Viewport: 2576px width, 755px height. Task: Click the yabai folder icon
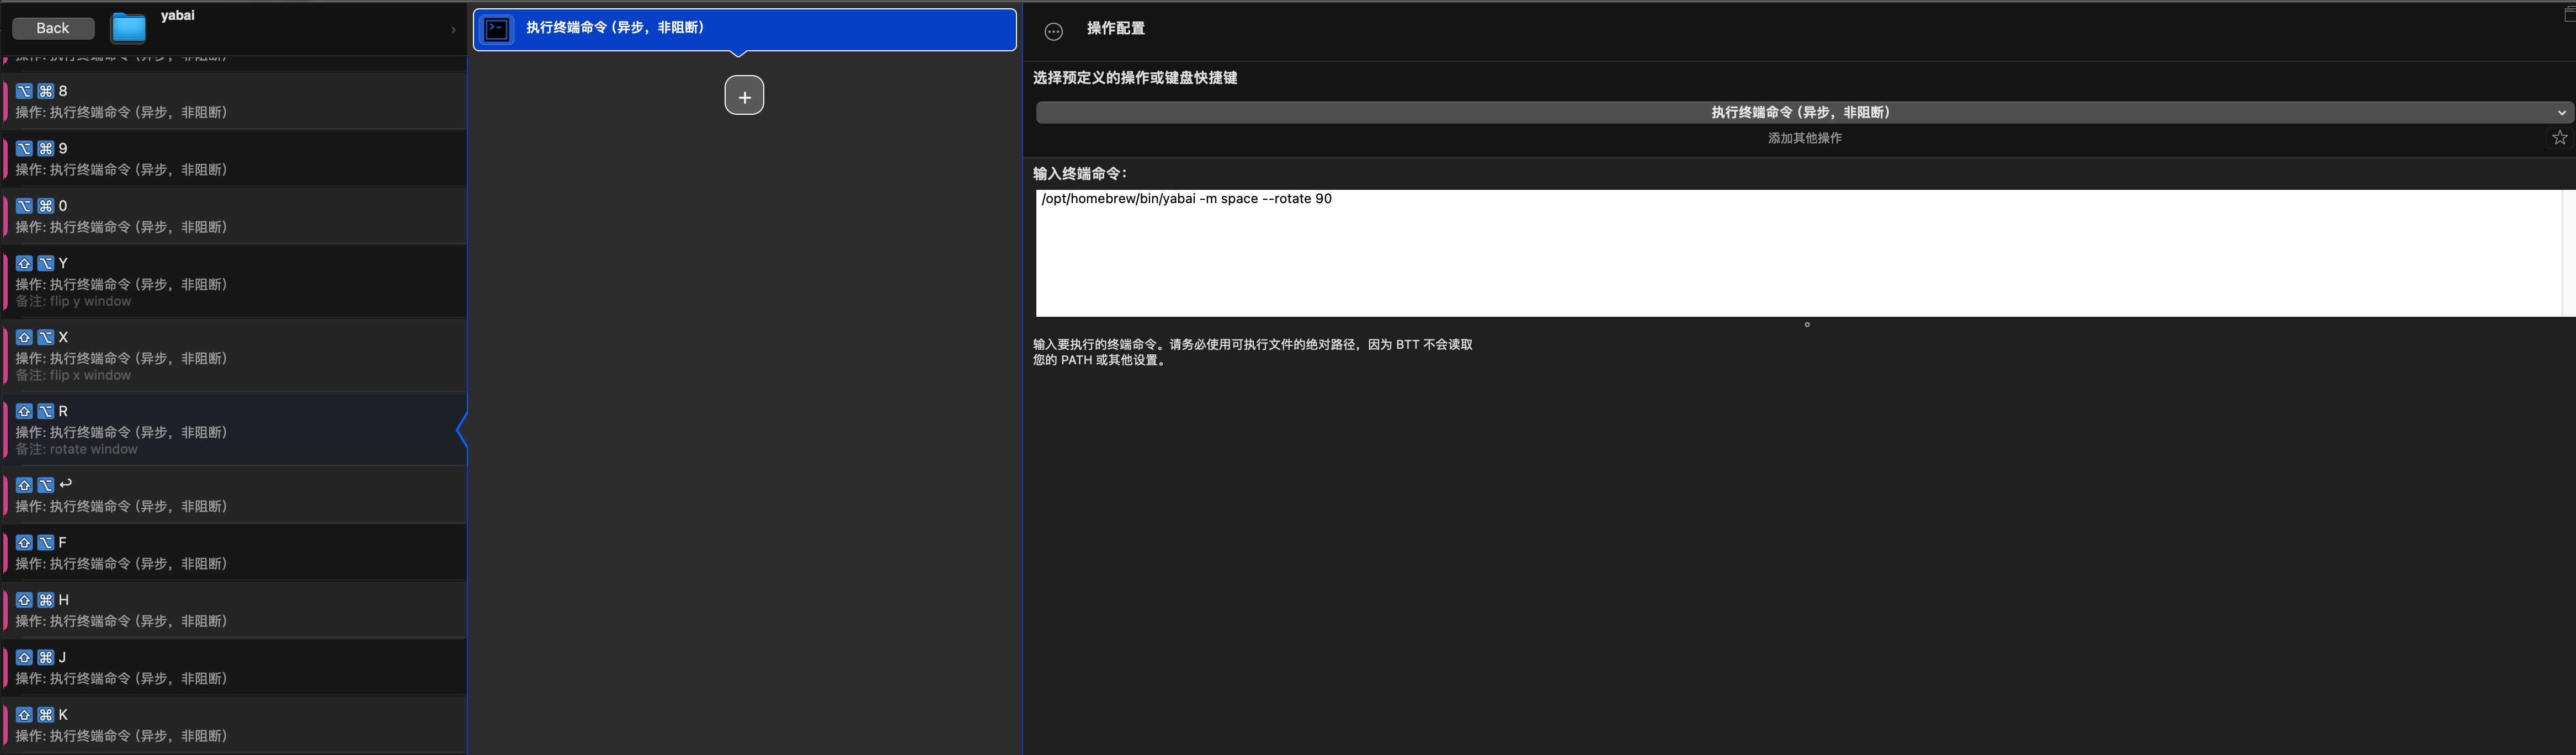point(128,28)
